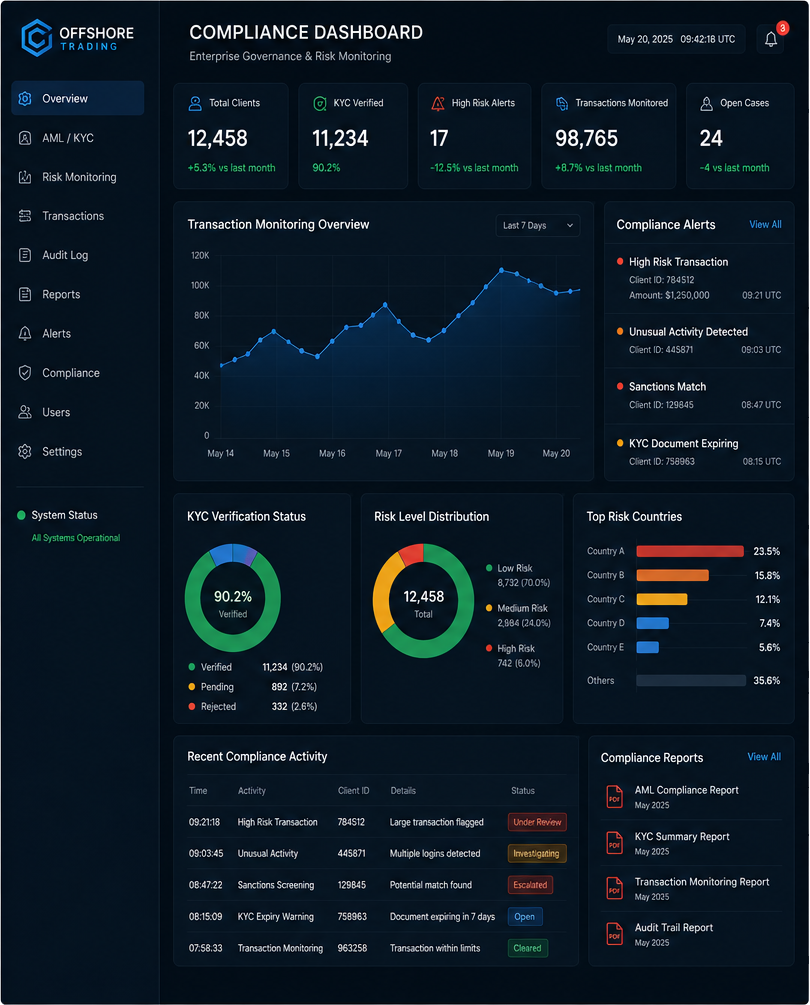Click the Offshore Trading hexagon logo
The height and width of the screenshot is (1005, 810).
[37, 38]
